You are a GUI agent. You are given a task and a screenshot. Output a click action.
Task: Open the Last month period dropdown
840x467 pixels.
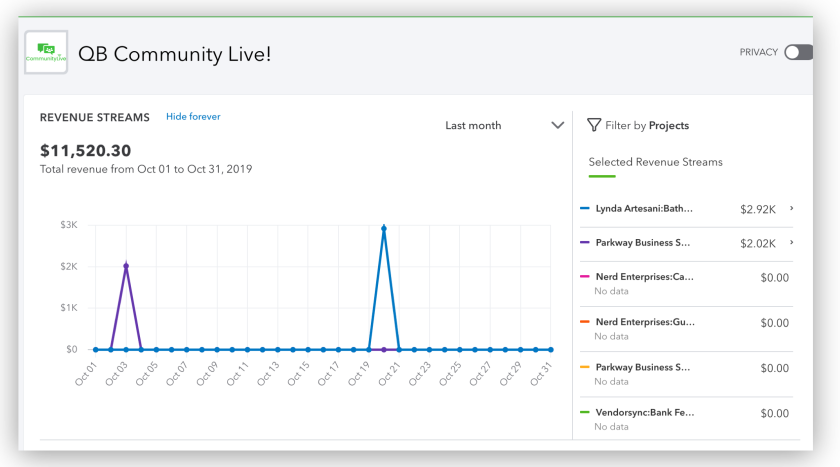pos(504,125)
